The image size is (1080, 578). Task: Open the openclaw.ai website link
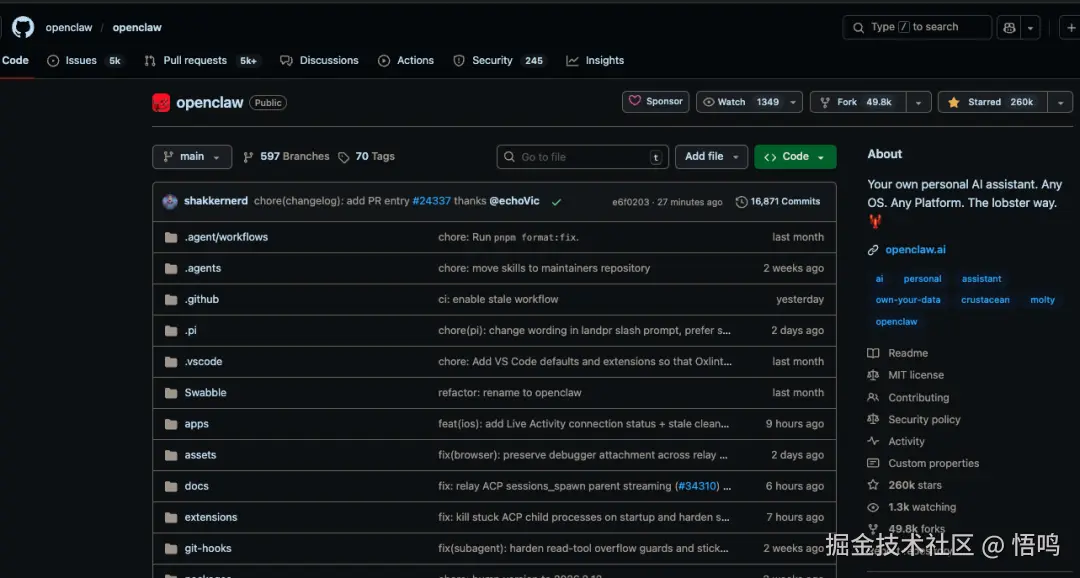coord(915,250)
